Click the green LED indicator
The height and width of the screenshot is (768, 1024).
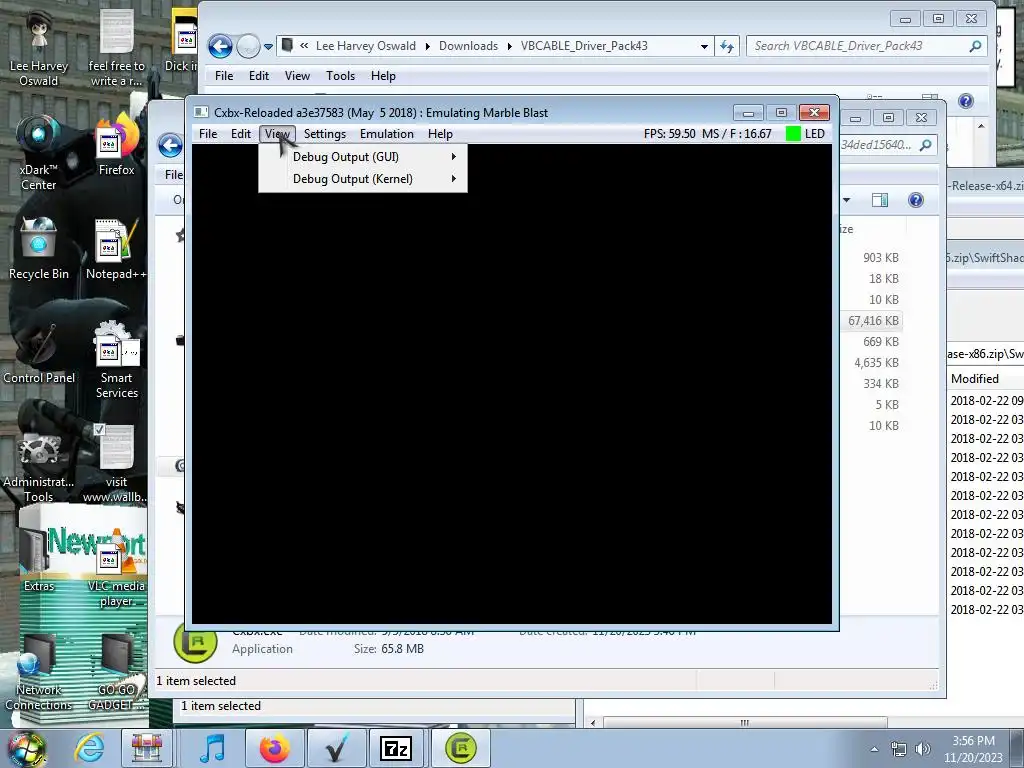pyautogui.click(x=793, y=134)
